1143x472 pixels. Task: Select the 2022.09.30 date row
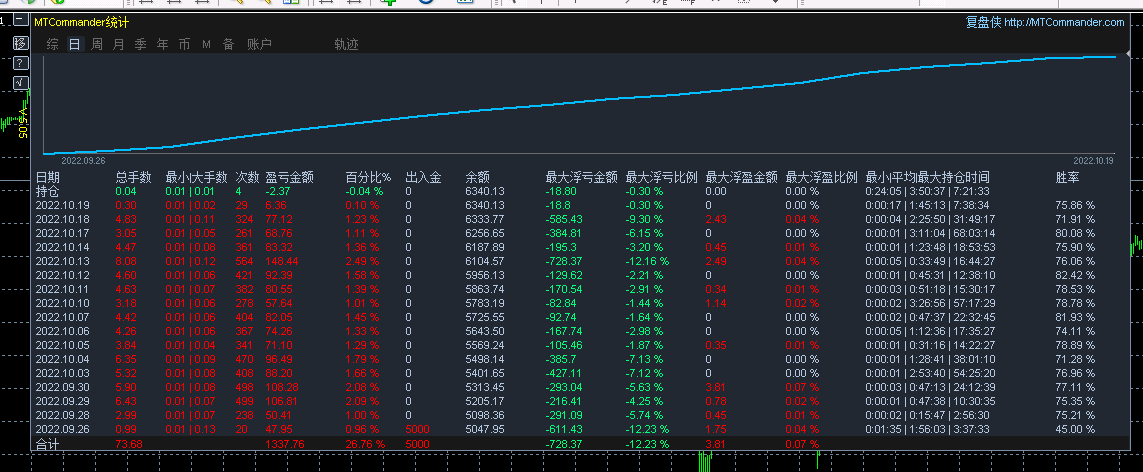[x=62, y=387]
